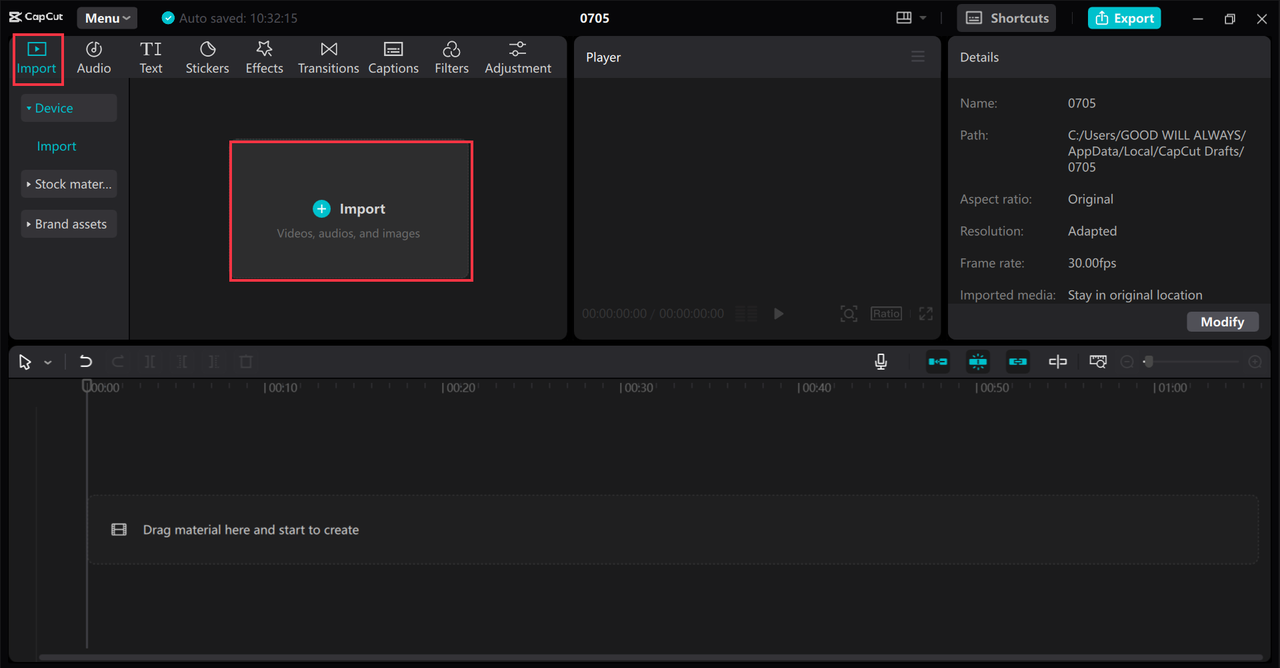Toggle clip linkage

coord(1018,362)
